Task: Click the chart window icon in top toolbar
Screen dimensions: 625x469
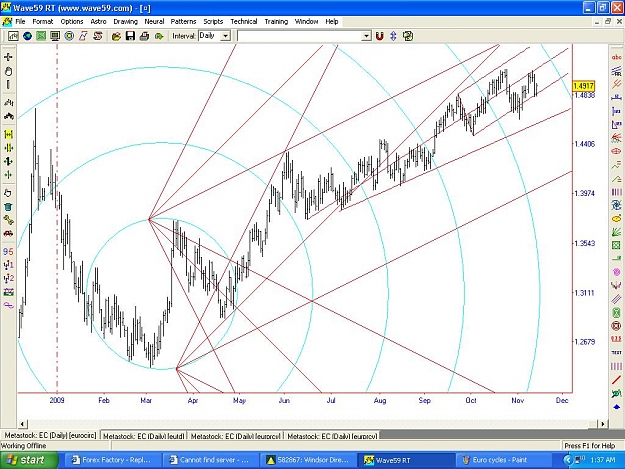Action: coord(13,36)
